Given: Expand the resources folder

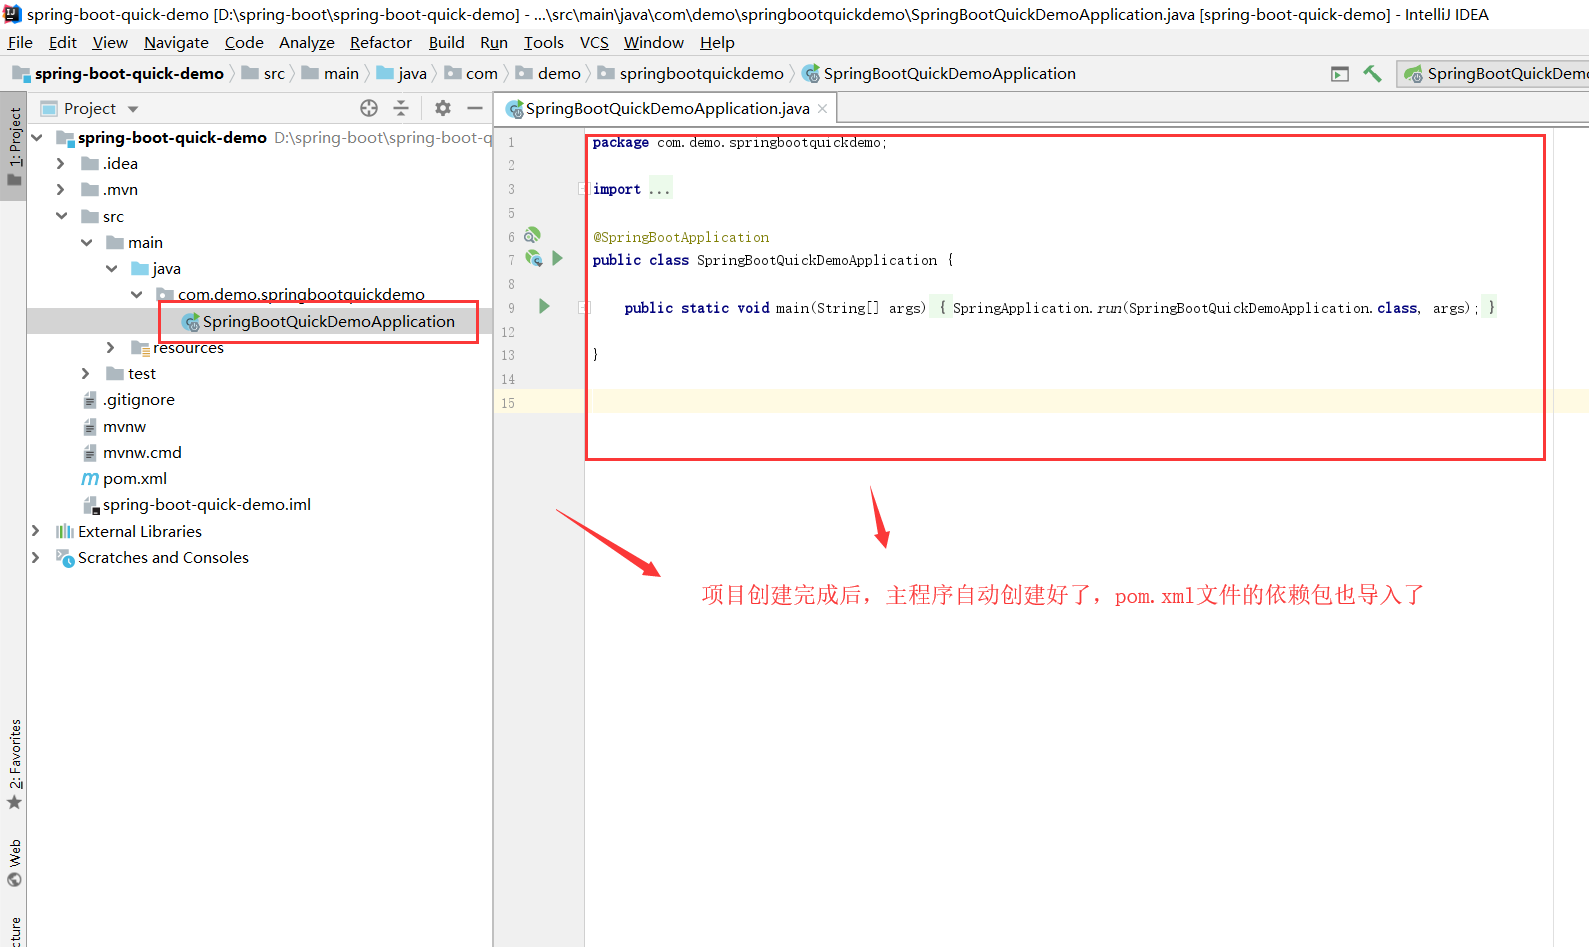Looking at the screenshot, I should [111, 347].
